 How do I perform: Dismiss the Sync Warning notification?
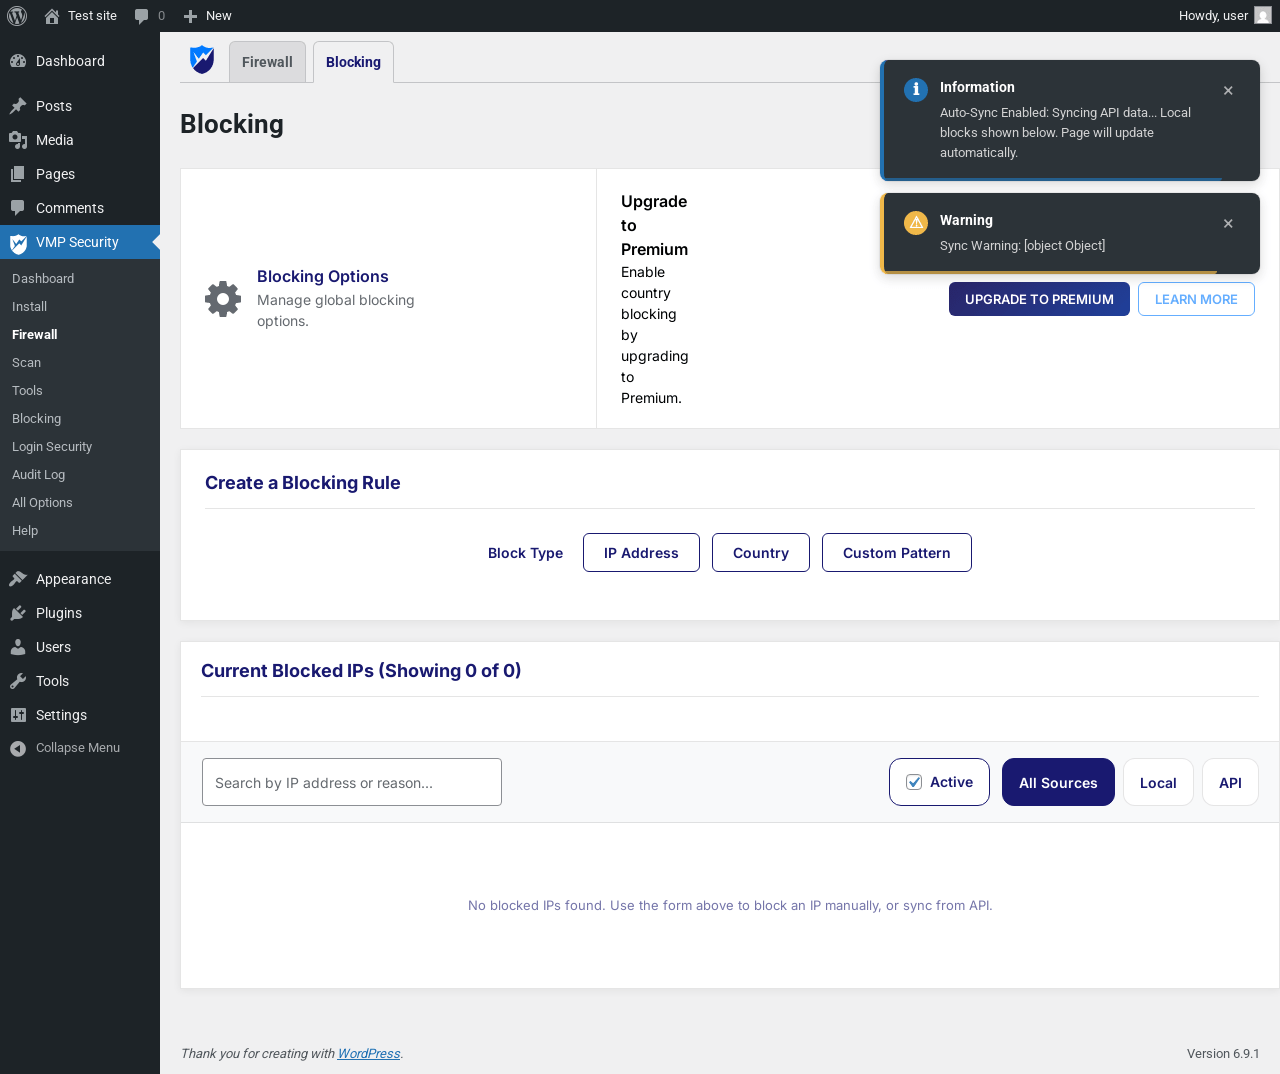point(1228,224)
